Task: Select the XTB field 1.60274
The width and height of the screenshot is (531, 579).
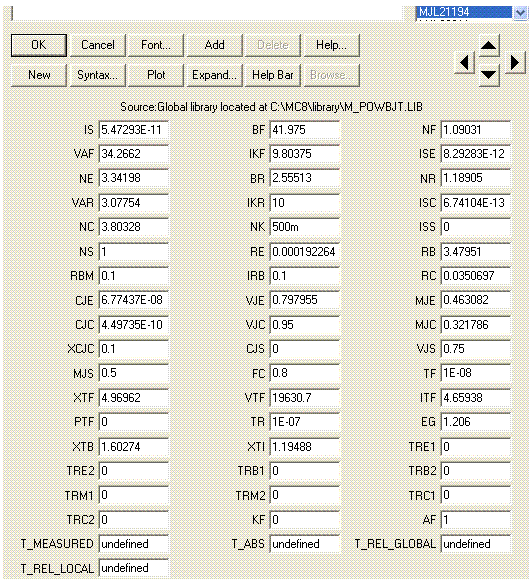Action: click(x=134, y=447)
